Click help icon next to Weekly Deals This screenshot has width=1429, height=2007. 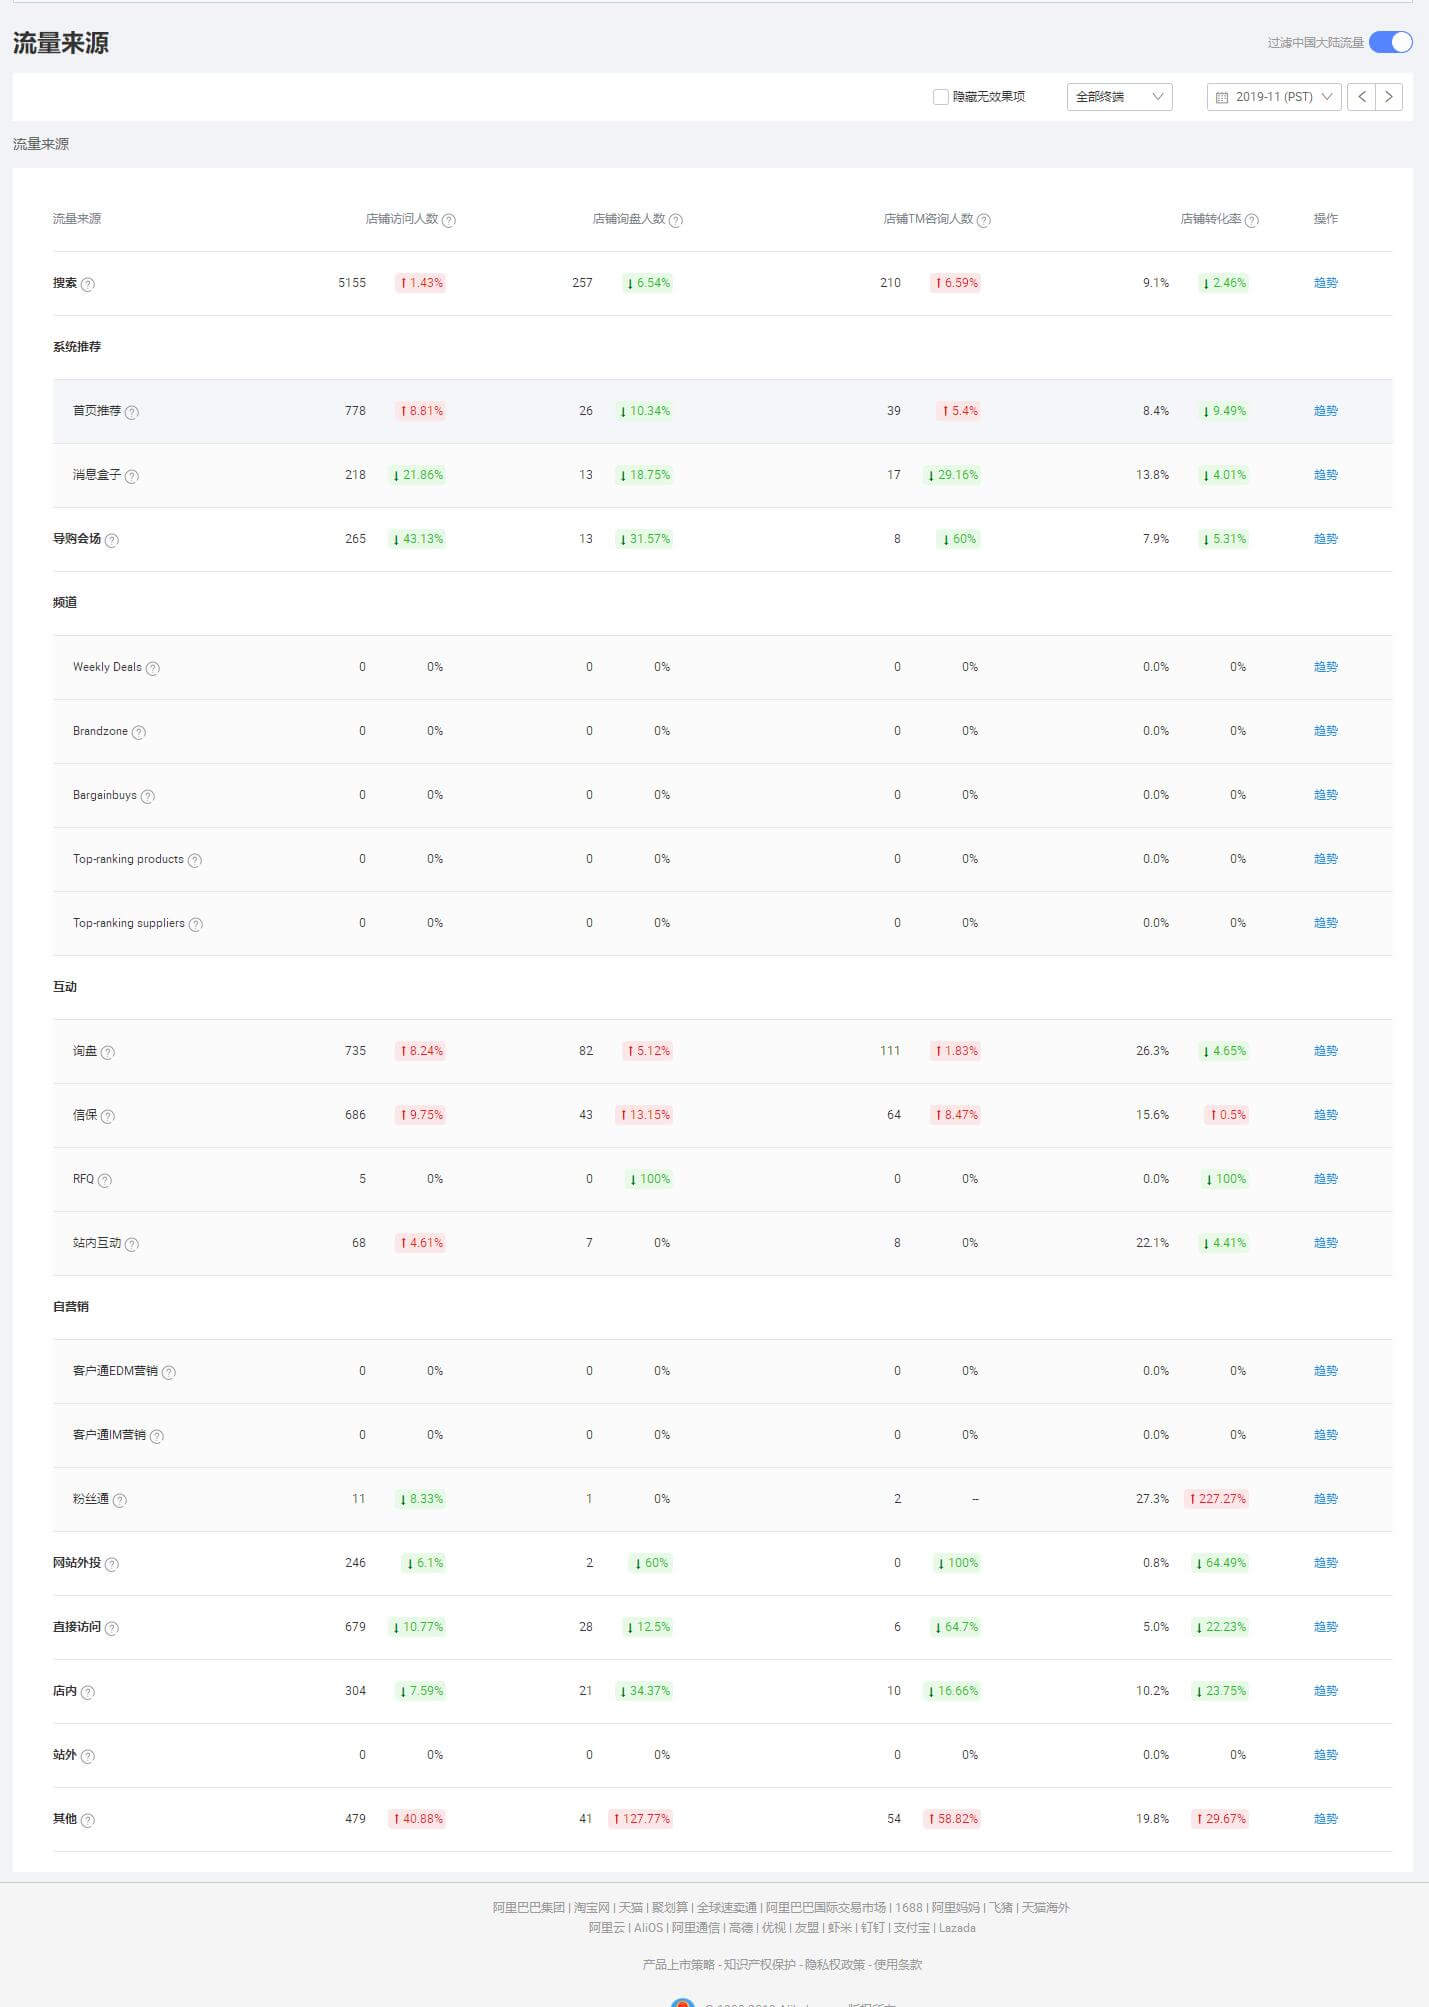tap(153, 668)
